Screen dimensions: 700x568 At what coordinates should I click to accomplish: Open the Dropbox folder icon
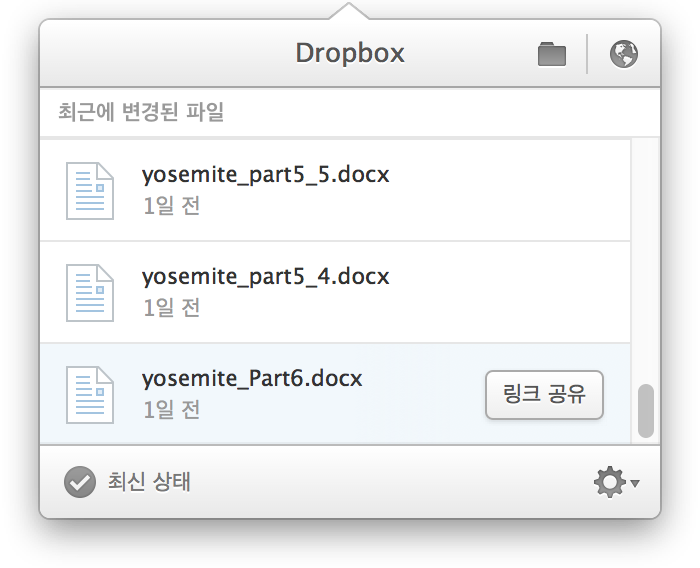(x=552, y=54)
